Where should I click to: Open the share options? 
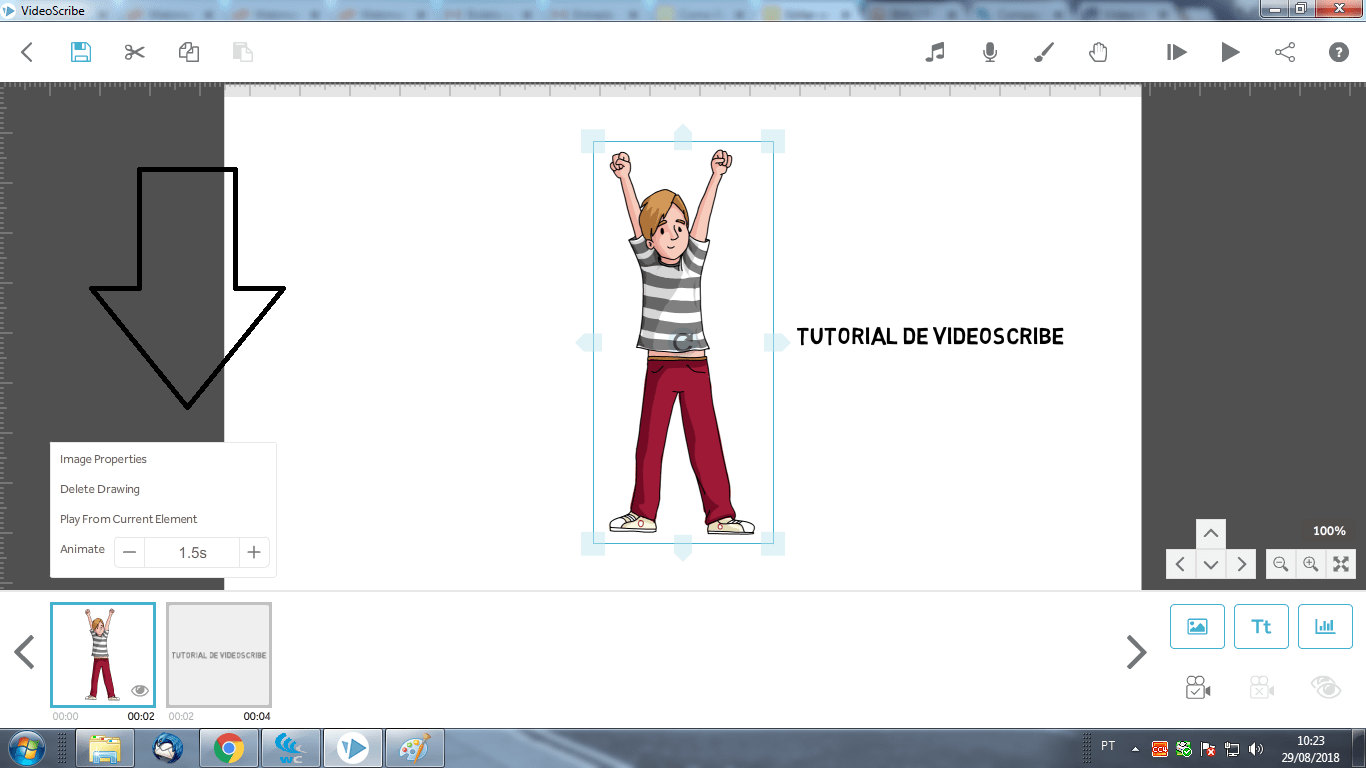pyautogui.click(x=1285, y=52)
